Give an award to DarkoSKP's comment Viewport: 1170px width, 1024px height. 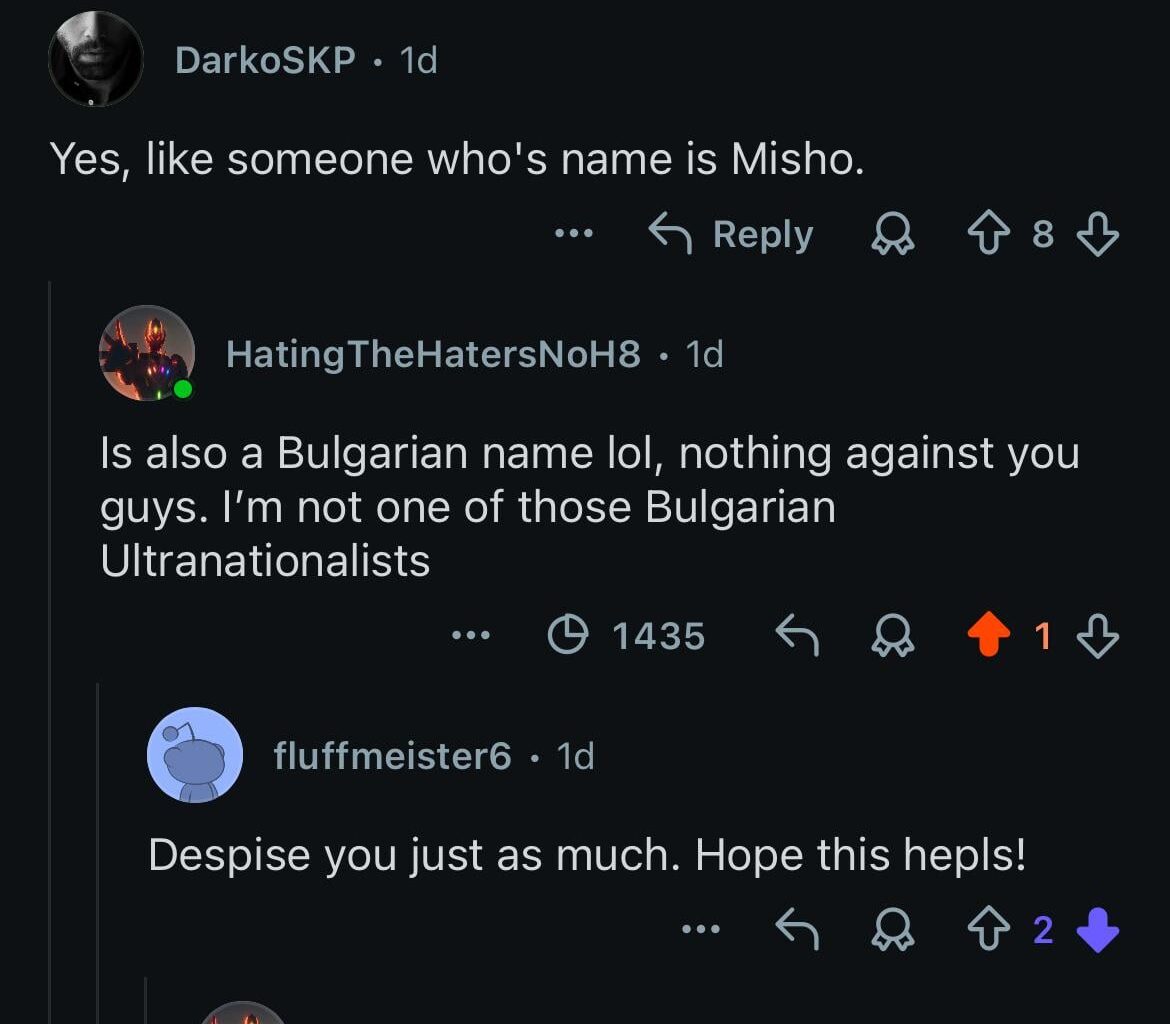(x=893, y=234)
